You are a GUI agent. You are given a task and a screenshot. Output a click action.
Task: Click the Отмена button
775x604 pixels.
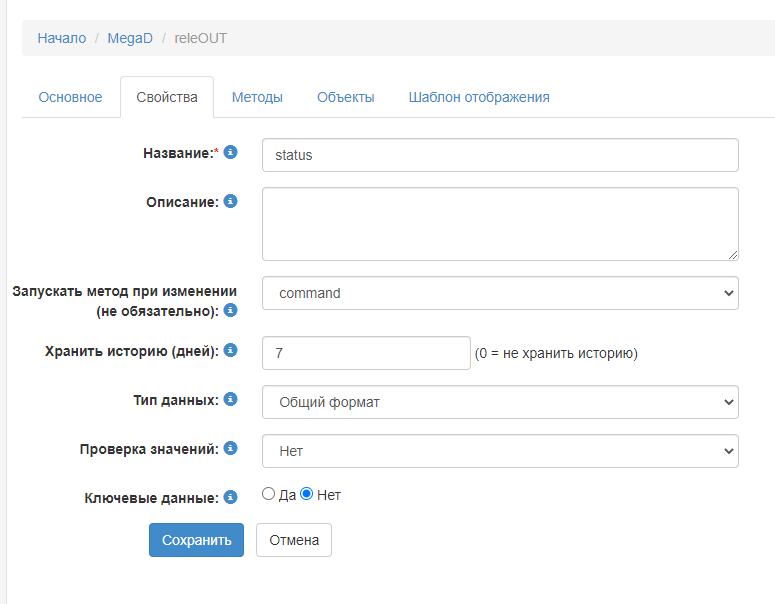[x=293, y=540]
